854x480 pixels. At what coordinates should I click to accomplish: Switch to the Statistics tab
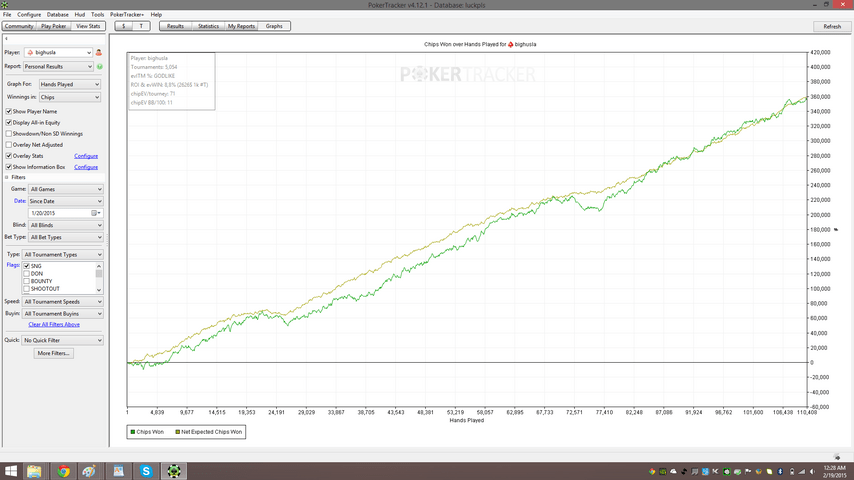click(x=208, y=26)
